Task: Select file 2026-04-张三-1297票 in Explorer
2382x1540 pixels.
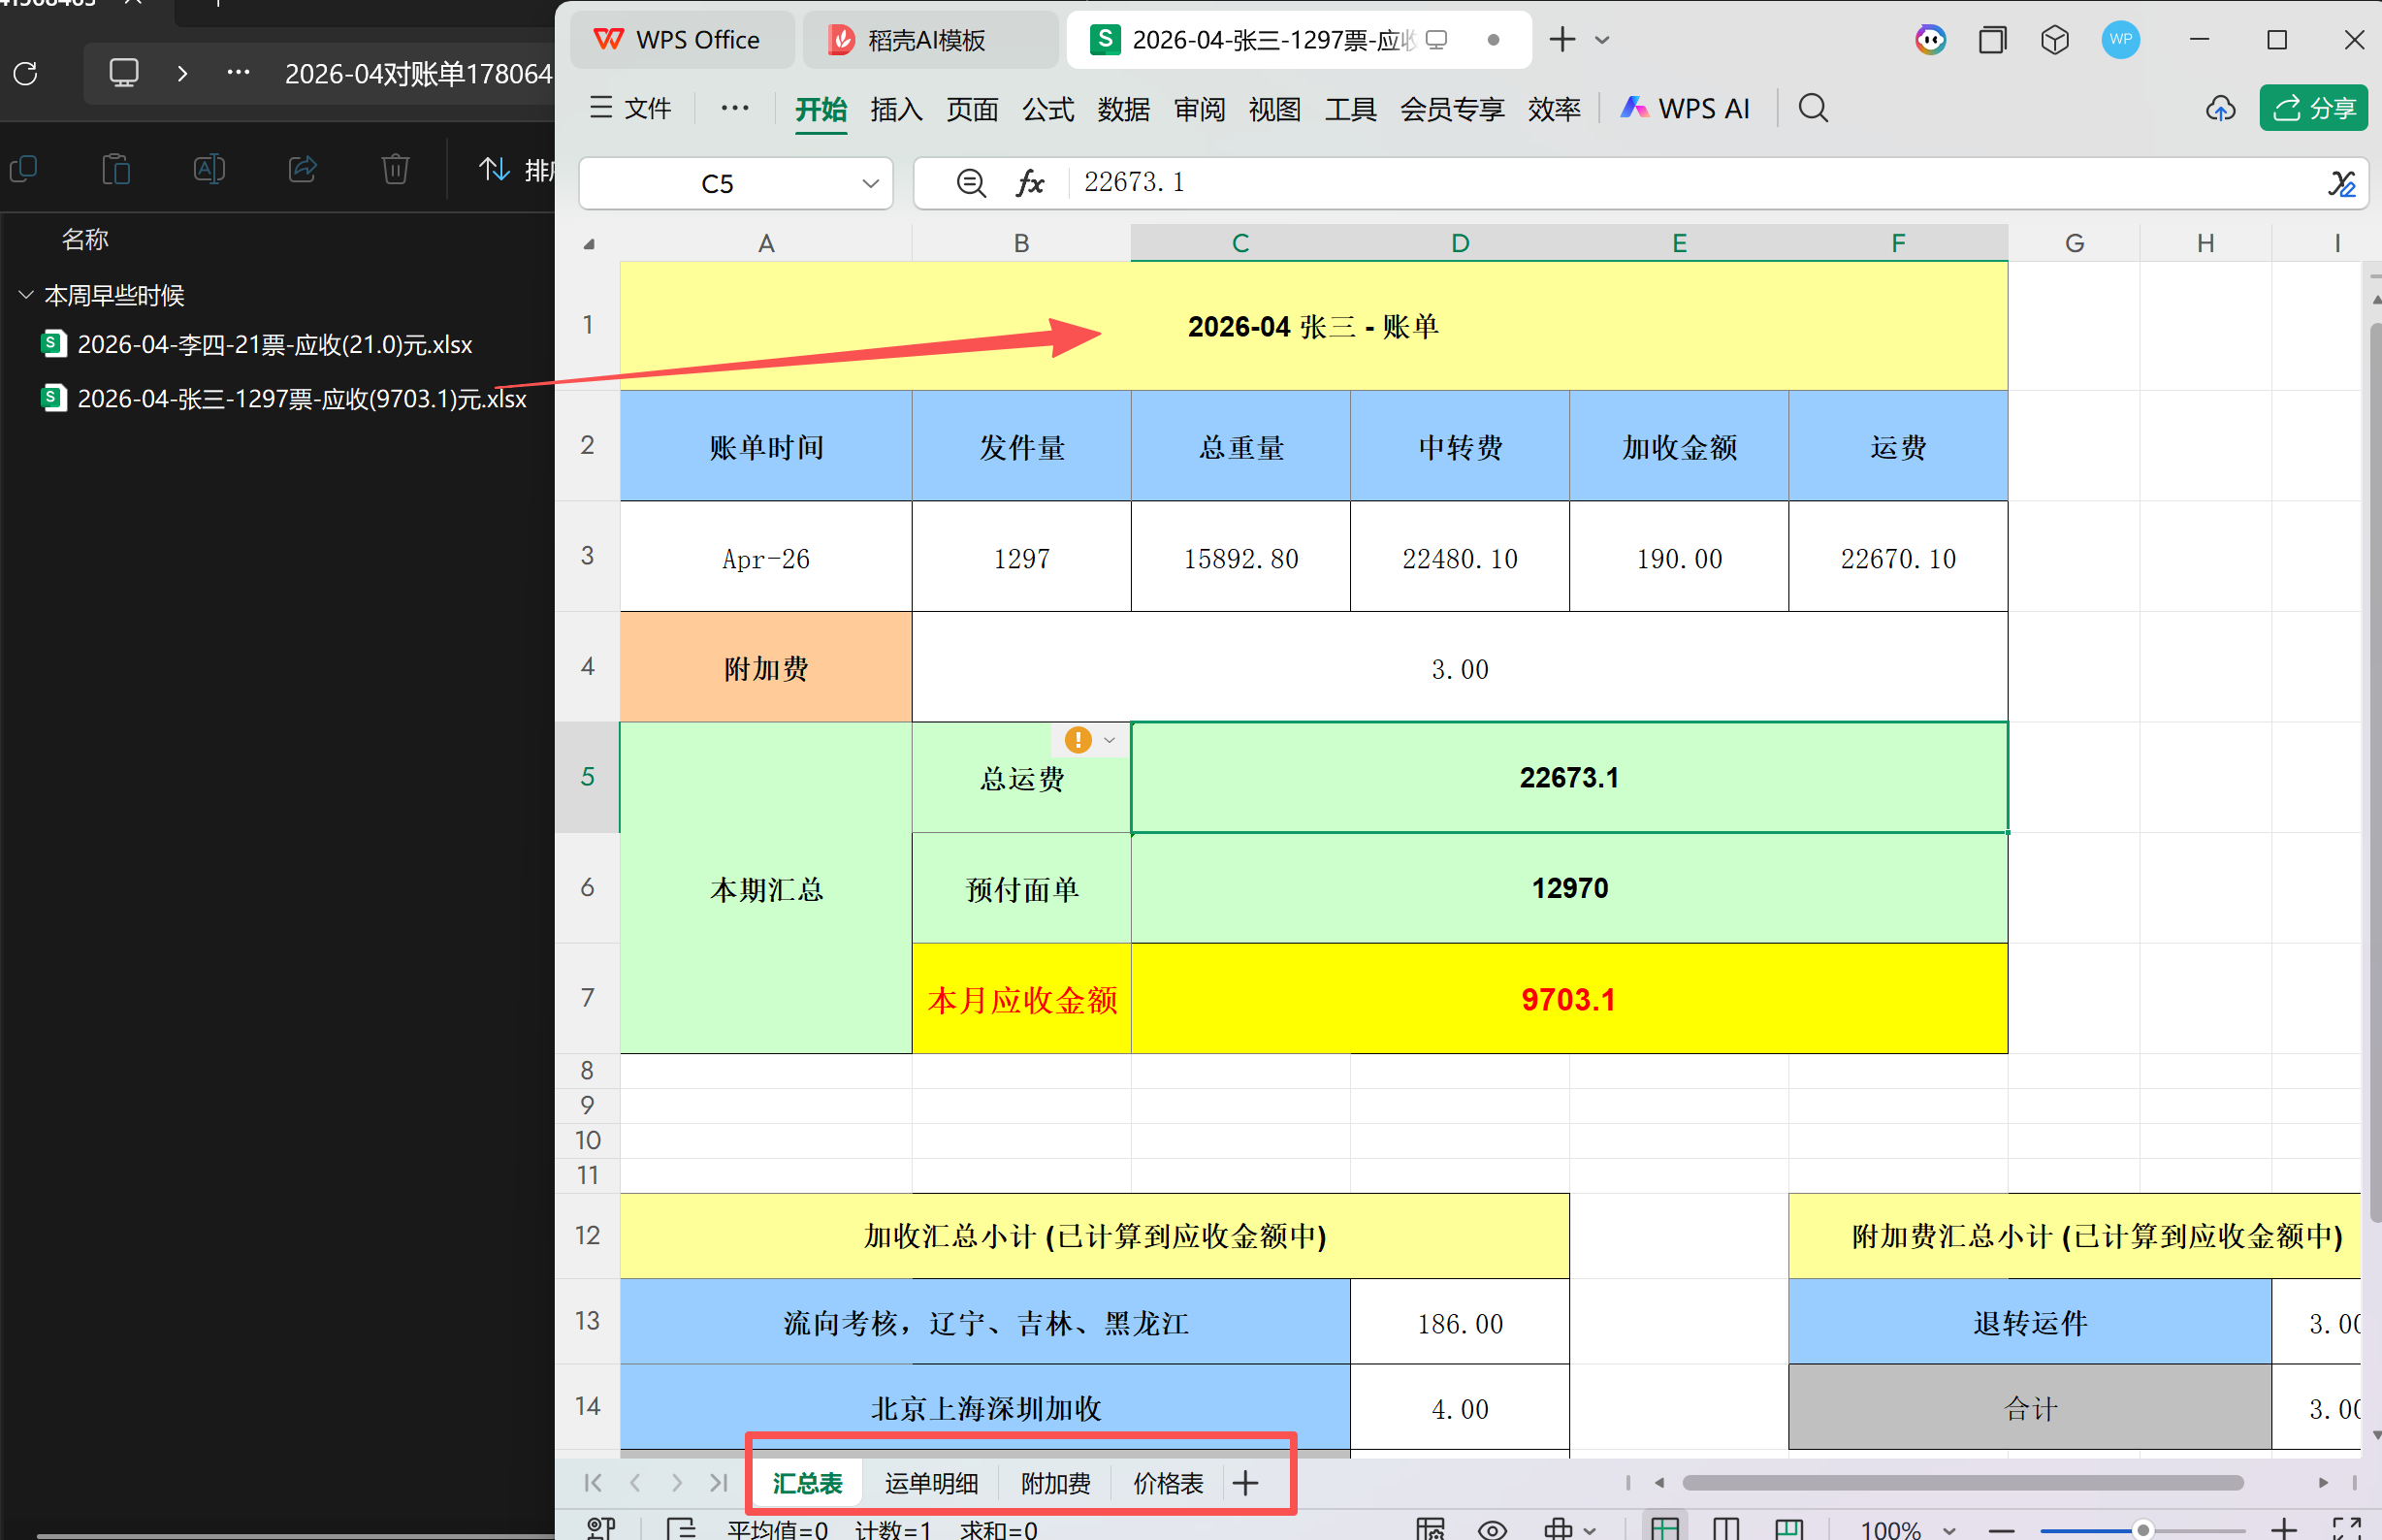Action: click(284, 399)
